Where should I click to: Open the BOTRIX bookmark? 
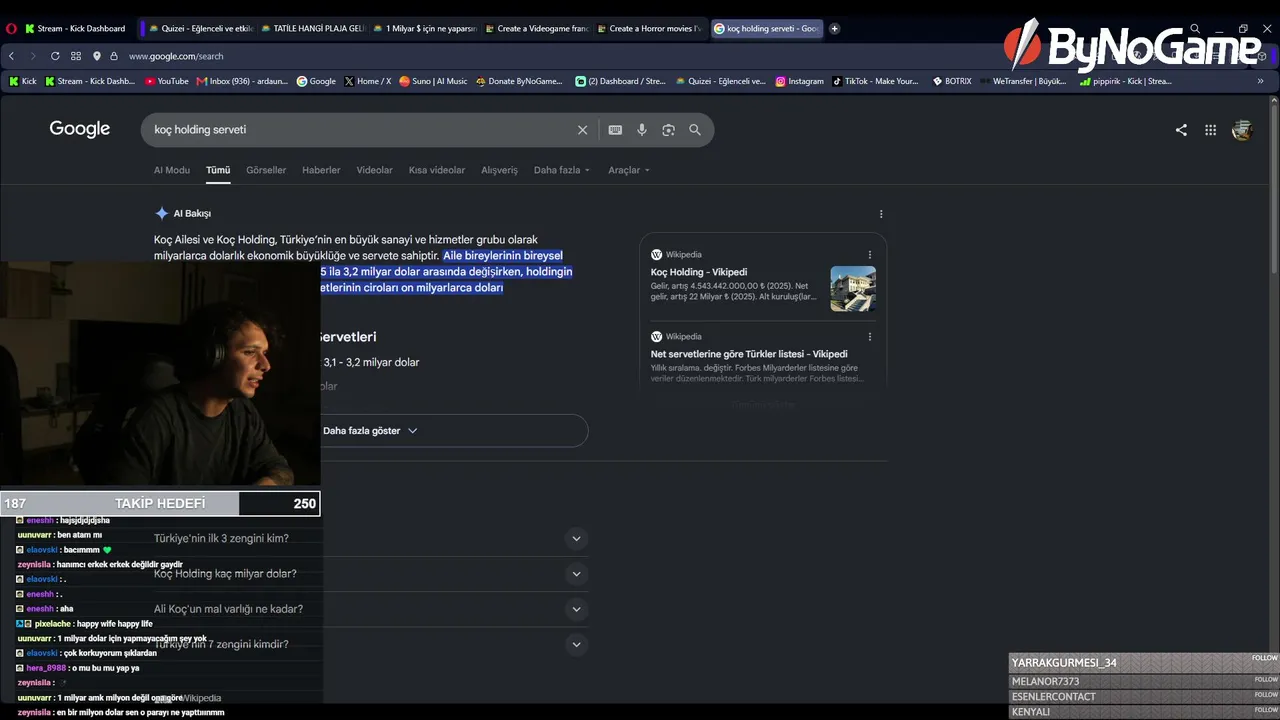pos(952,81)
